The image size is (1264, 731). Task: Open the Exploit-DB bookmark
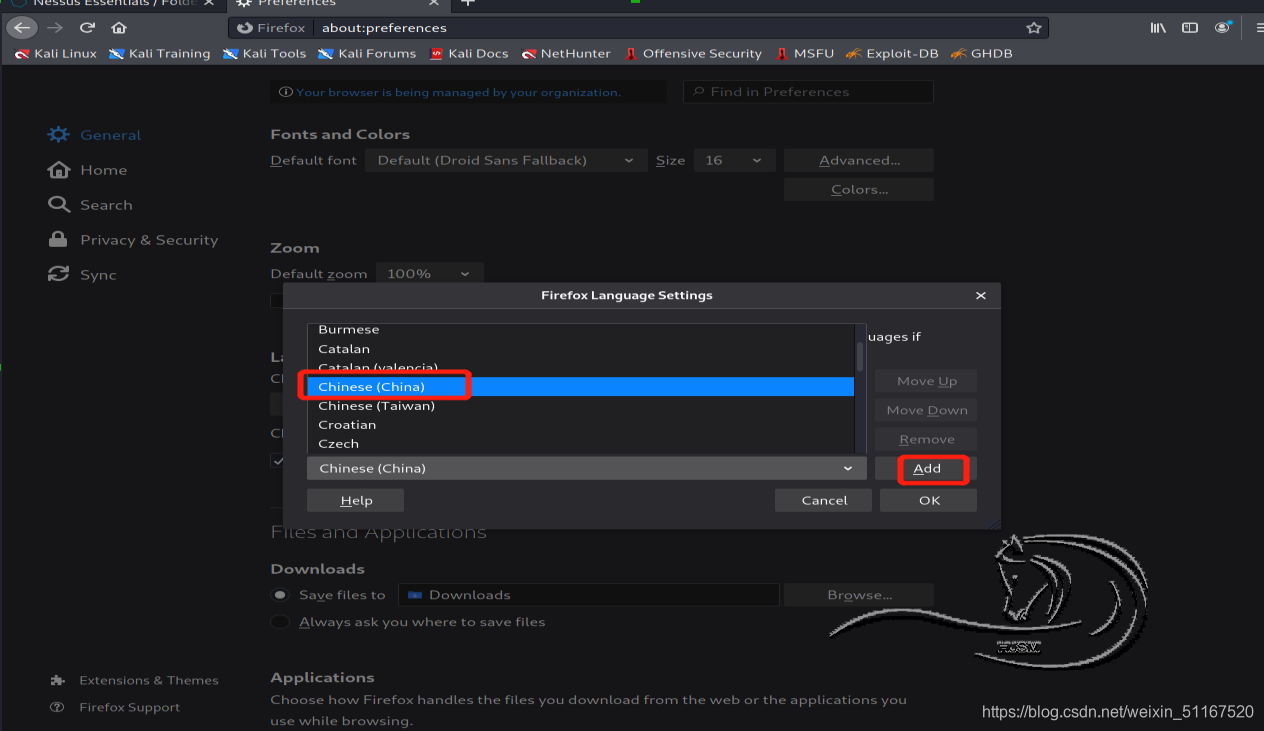(892, 53)
